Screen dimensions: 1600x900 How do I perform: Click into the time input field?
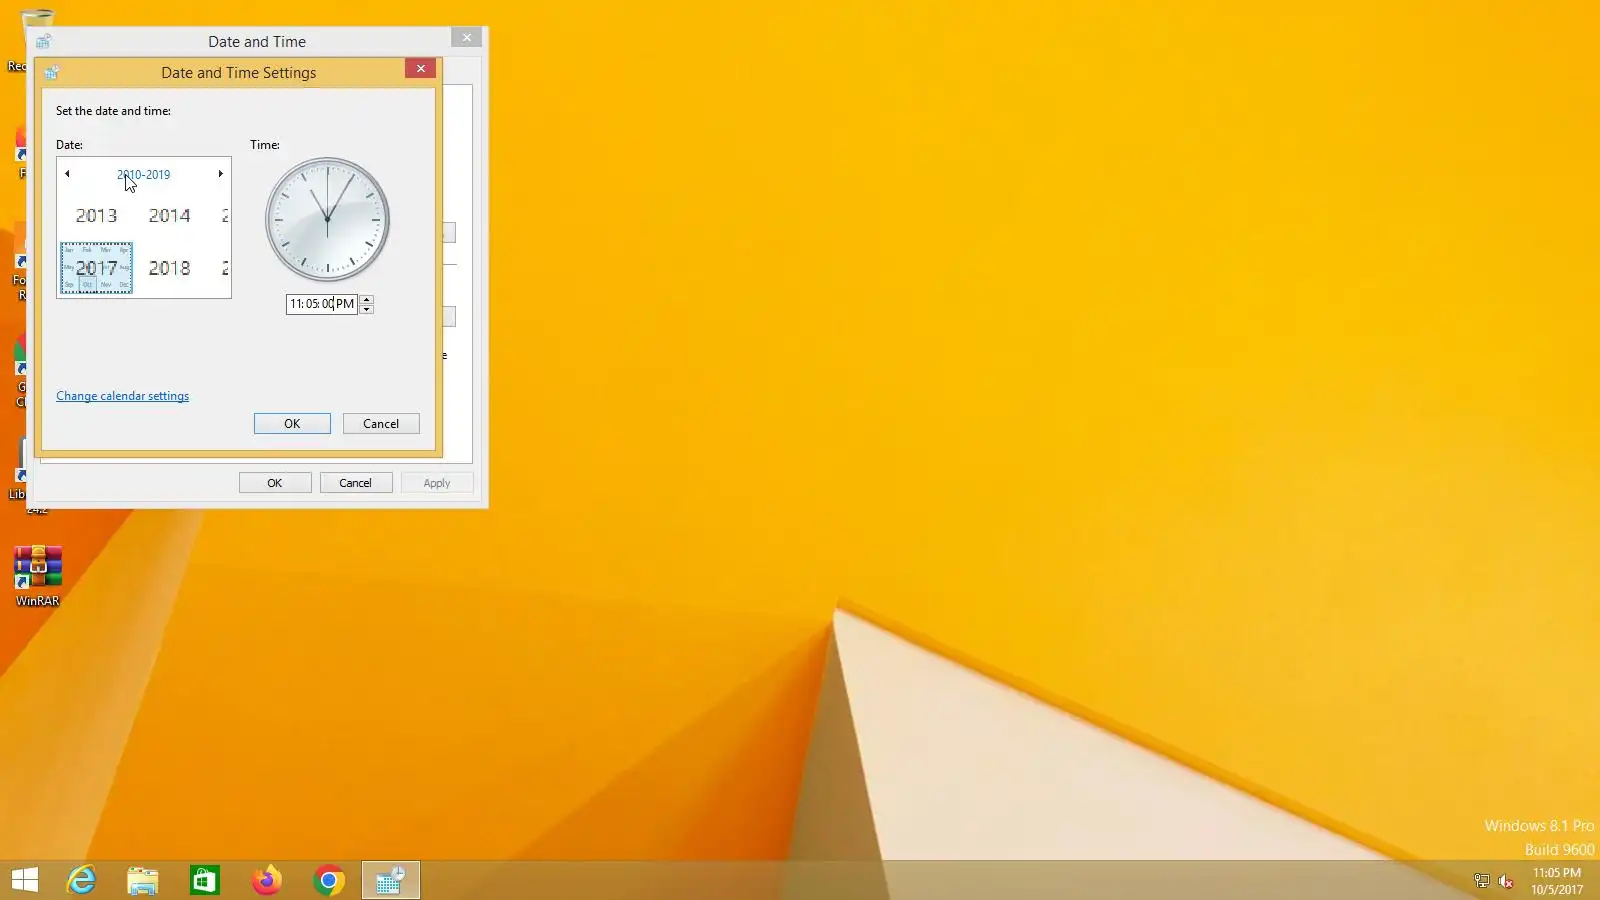pyautogui.click(x=322, y=304)
